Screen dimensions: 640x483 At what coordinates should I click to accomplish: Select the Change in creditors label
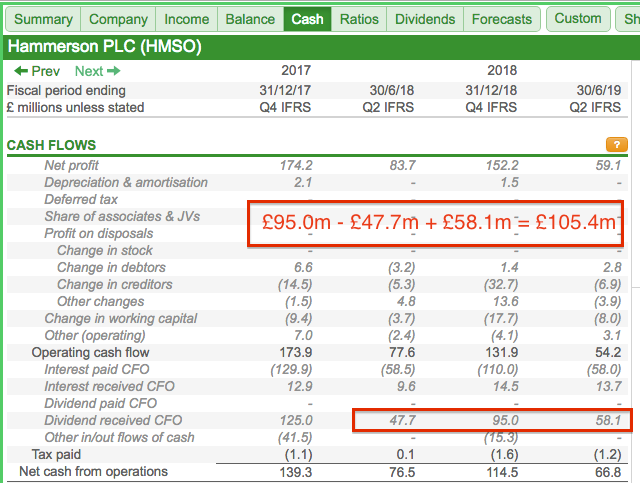114,285
